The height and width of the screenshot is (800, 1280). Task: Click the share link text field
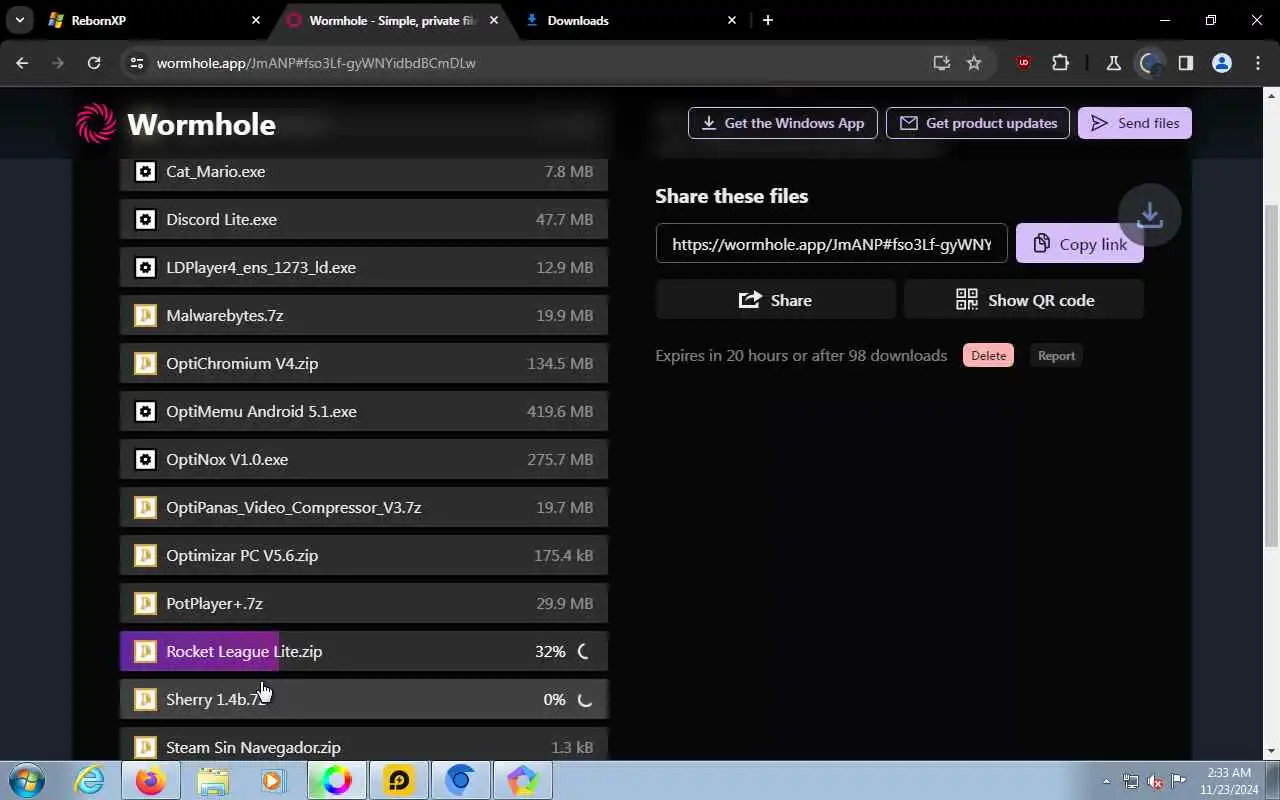click(832, 243)
